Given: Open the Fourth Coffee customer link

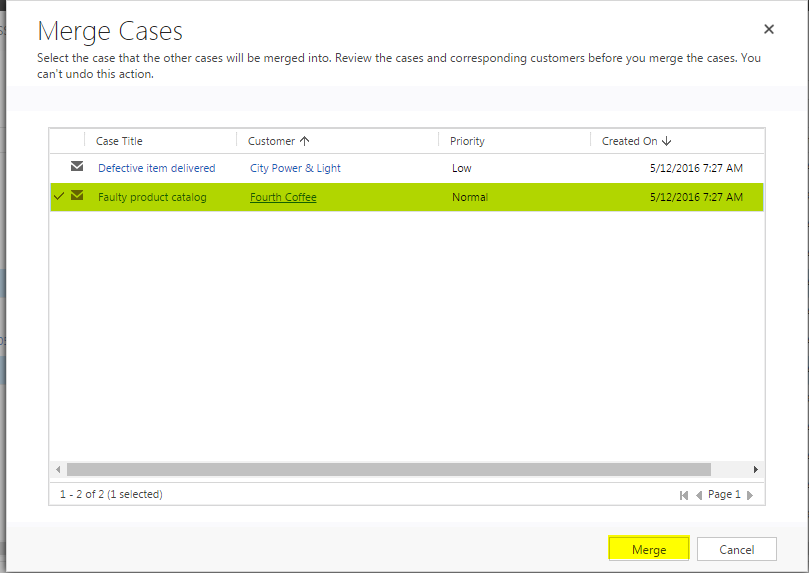Looking at the screenshot, I should coord(283,197).
